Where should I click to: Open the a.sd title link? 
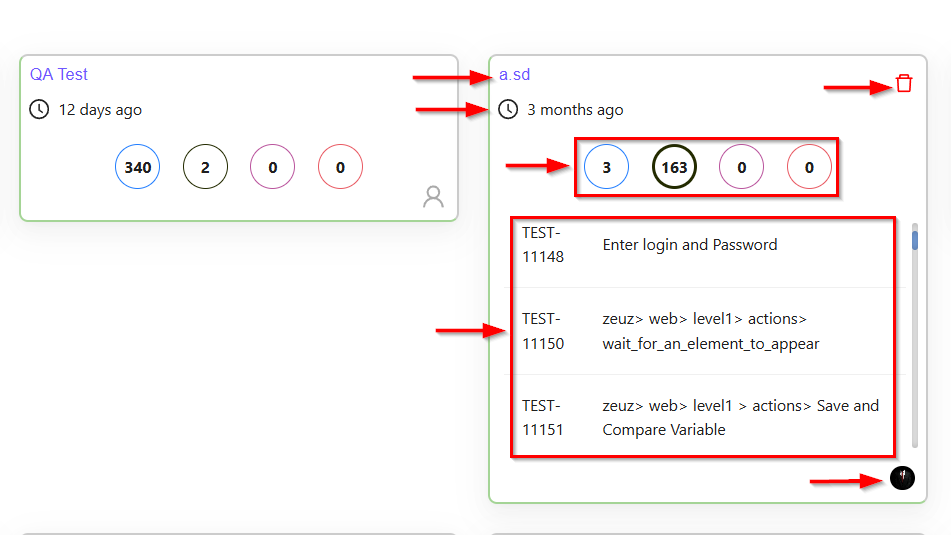tap(514, 74)
